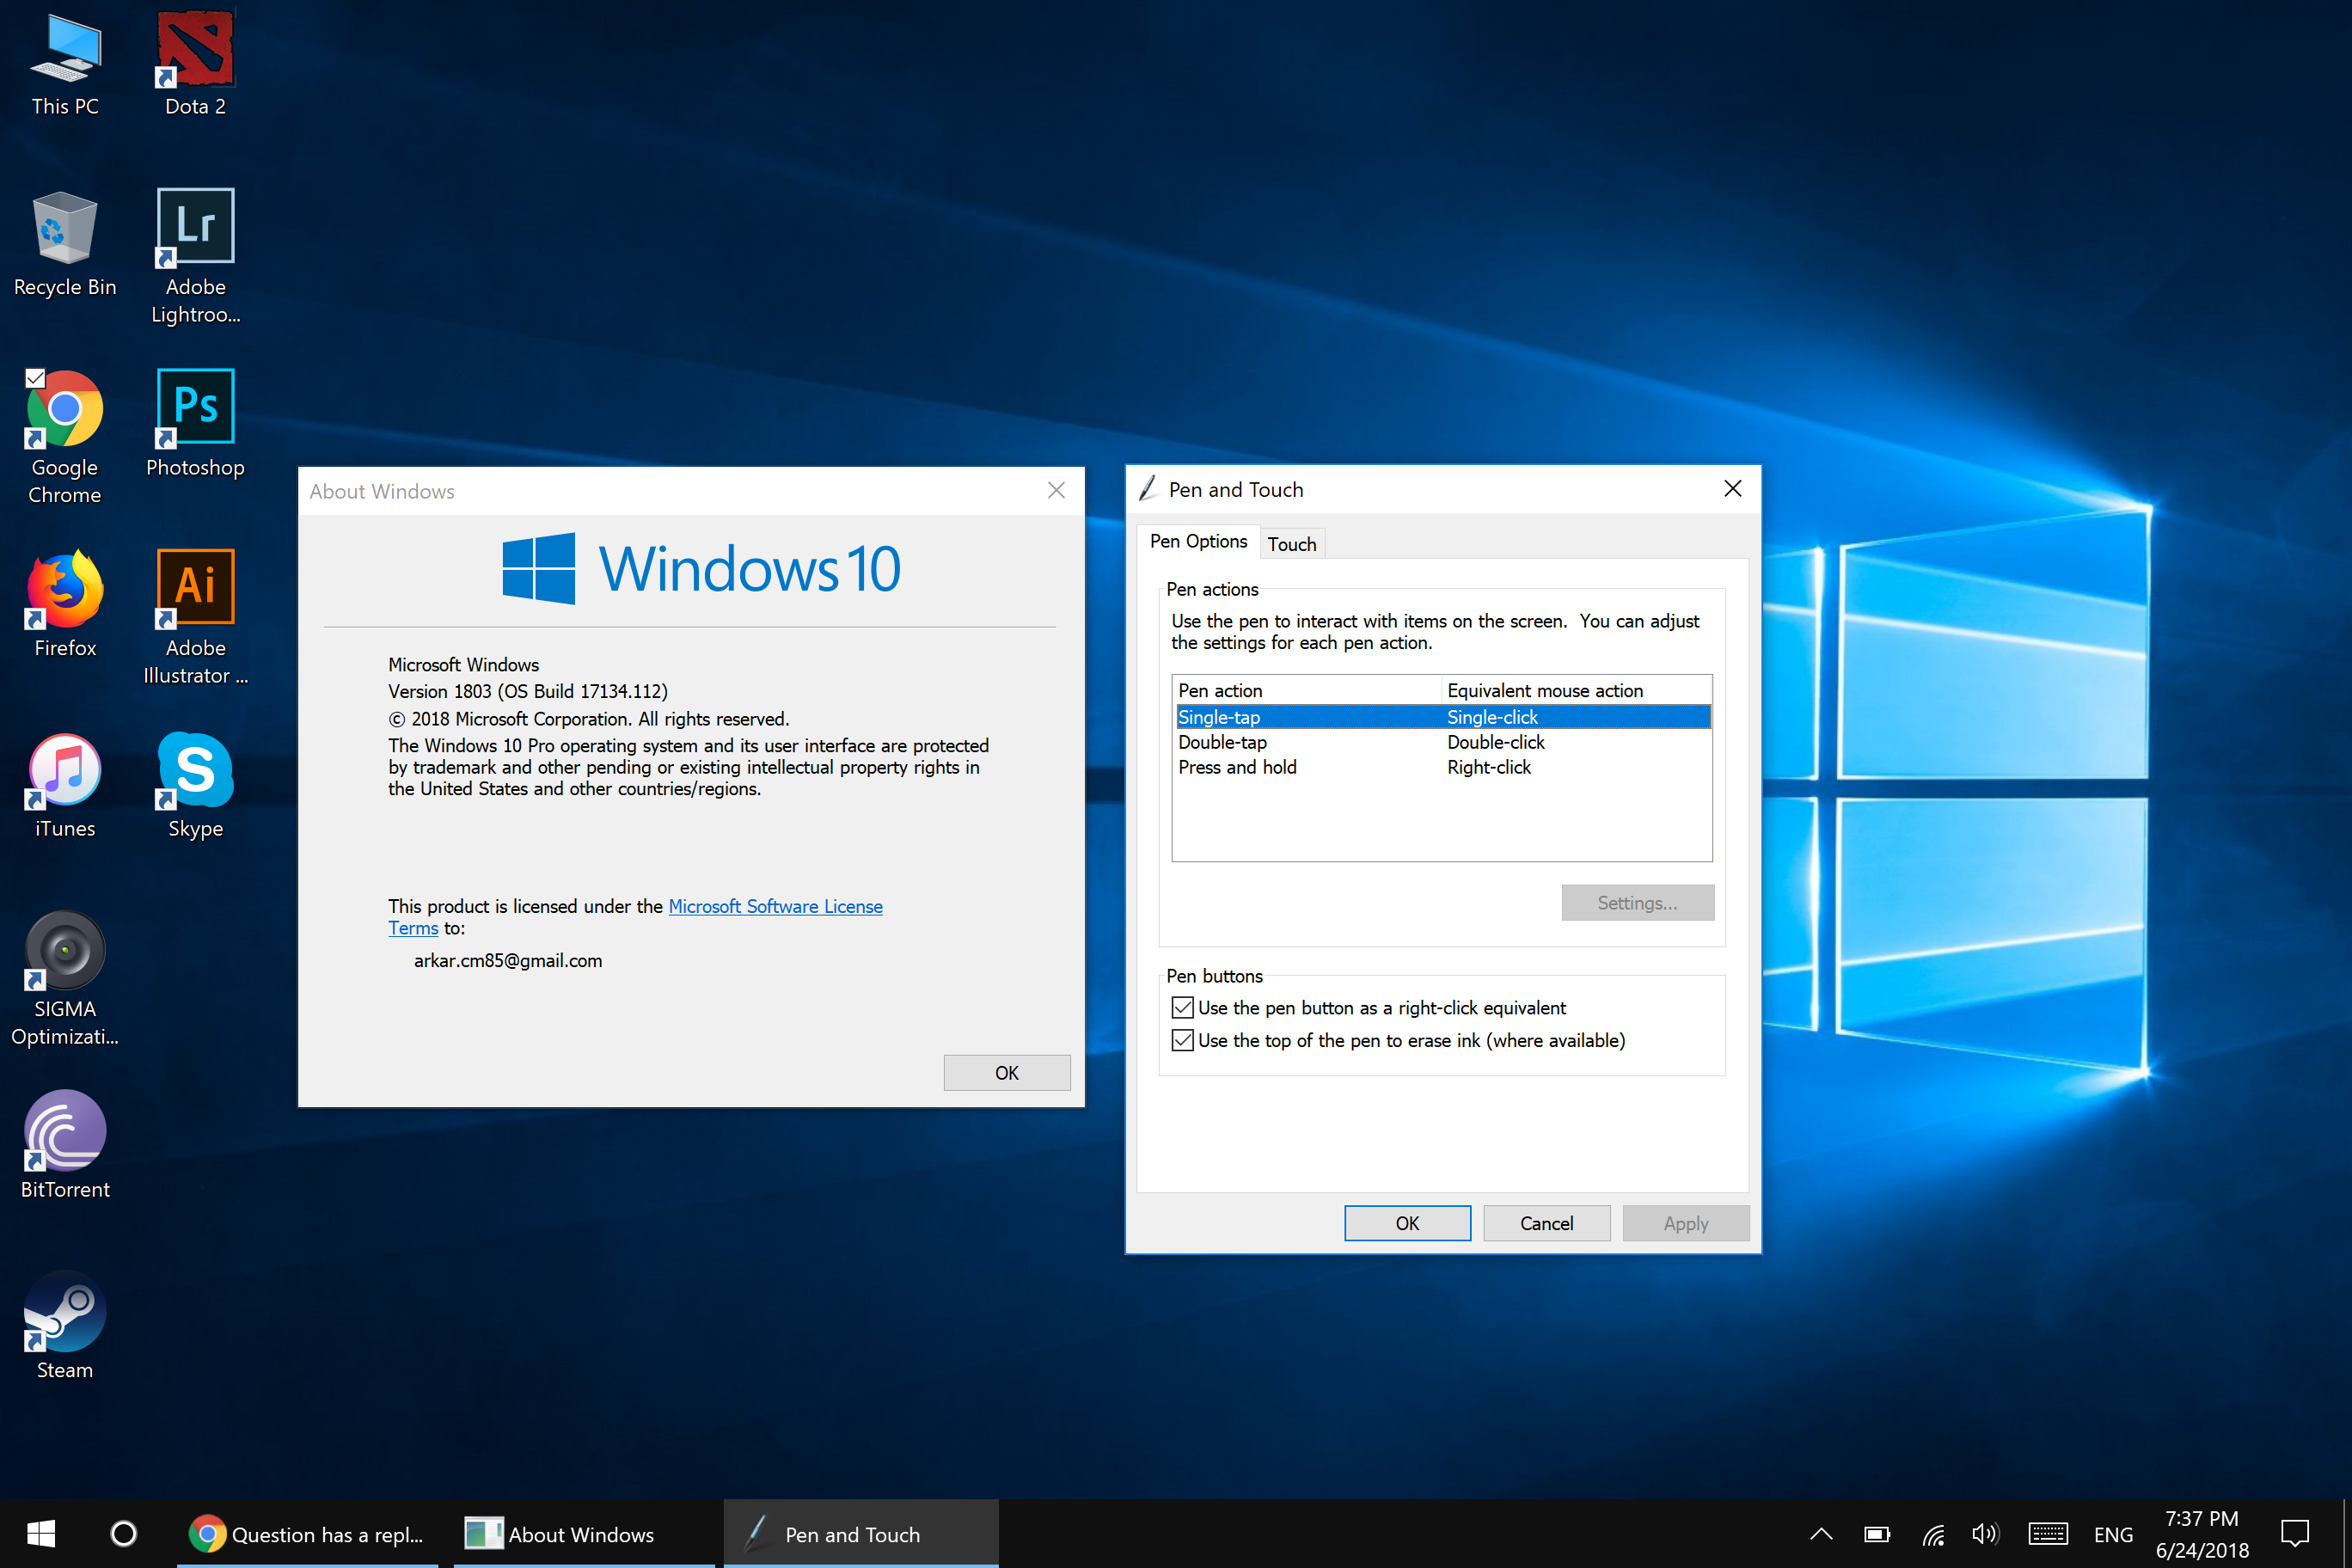This screenshot has height=1568, width=2352.
Task: Open the Wi-Fi network flyout
Action: point(1933,1534)
